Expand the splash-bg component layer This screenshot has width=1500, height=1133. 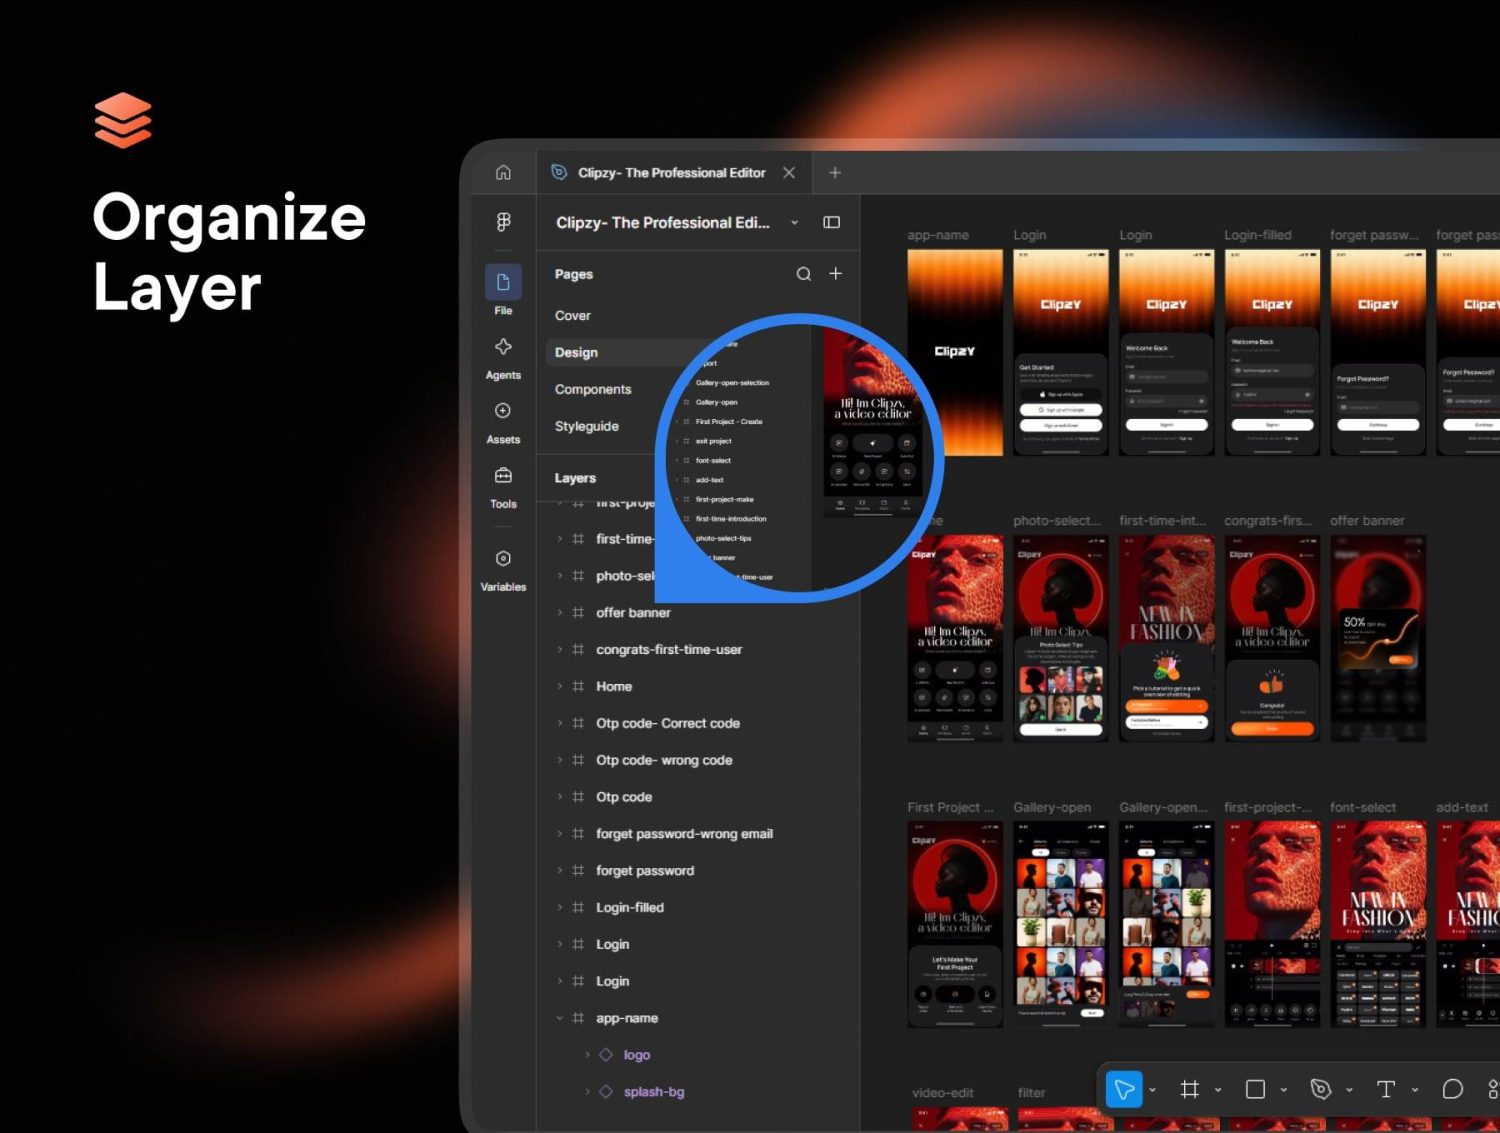(x=587, y=1092)
